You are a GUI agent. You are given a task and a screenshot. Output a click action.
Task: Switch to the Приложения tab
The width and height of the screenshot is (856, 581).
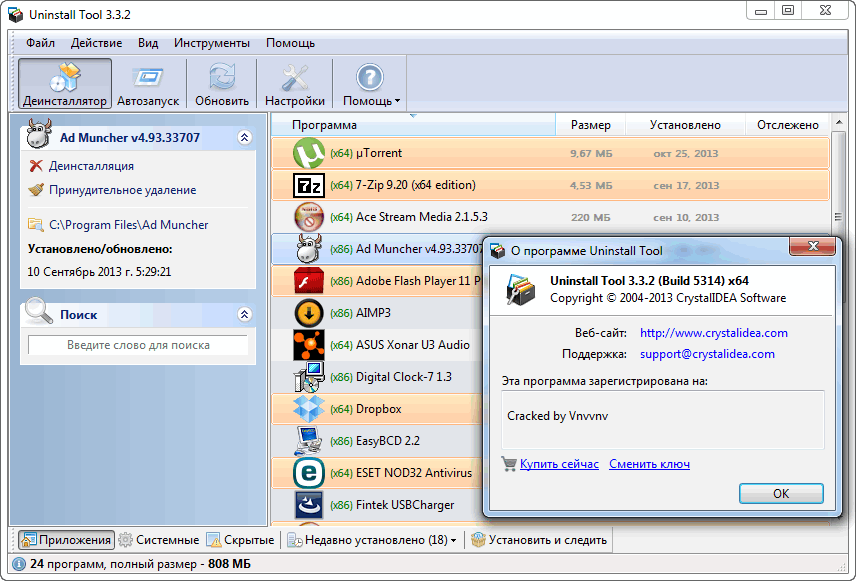point(67,540)
